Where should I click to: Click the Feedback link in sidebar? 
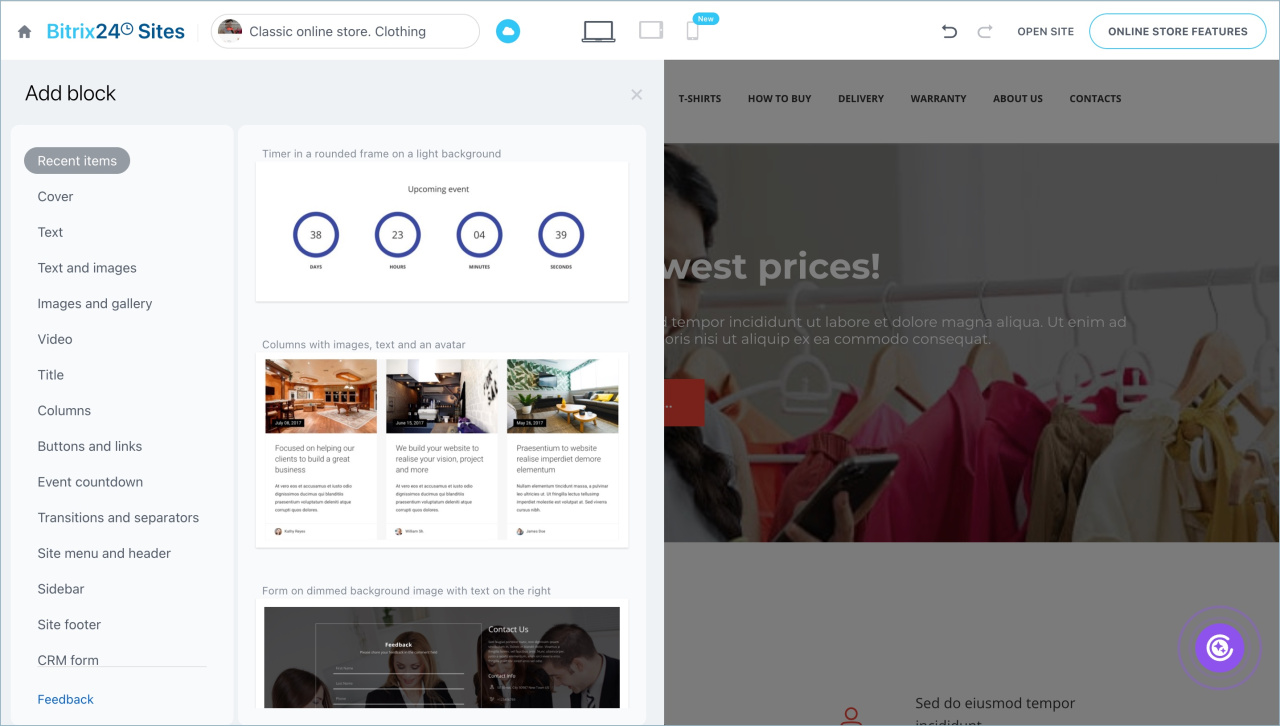click(65, 699)
